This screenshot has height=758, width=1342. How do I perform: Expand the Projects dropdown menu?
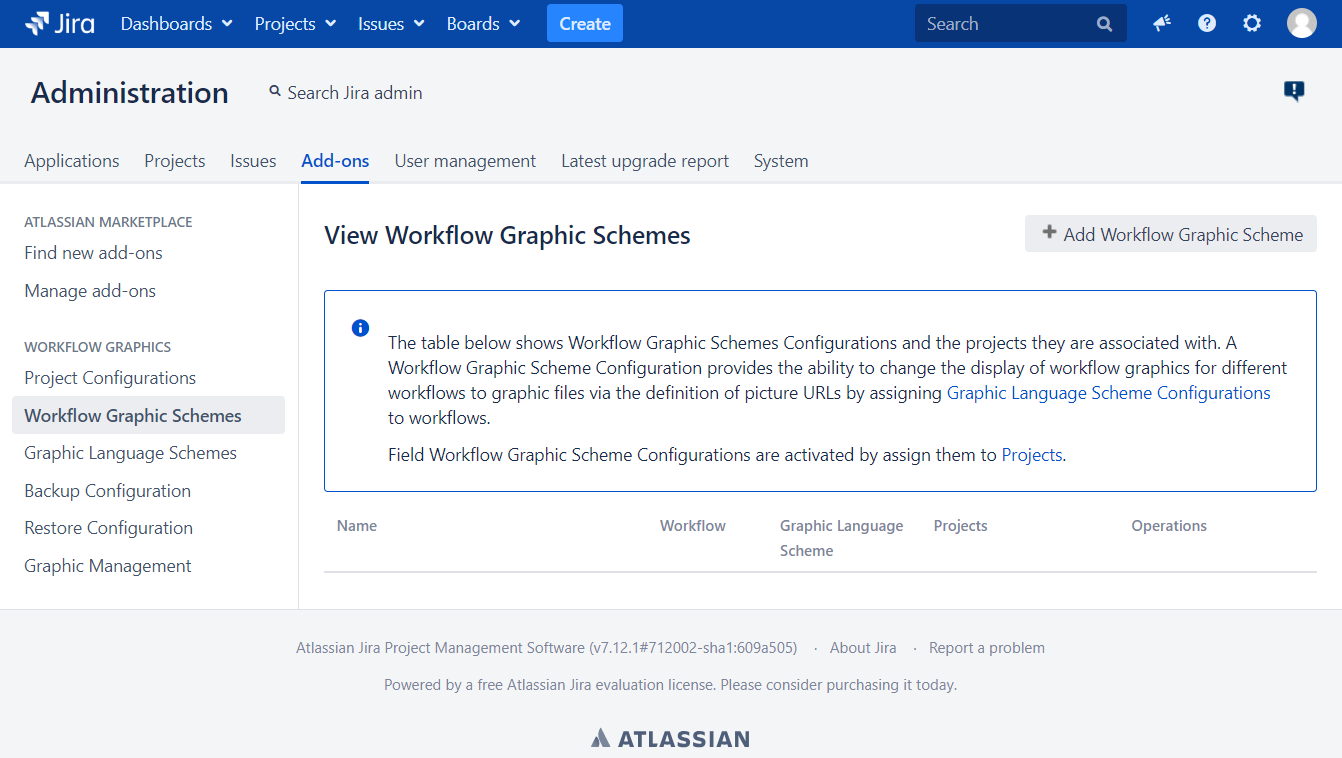point(295,24)
